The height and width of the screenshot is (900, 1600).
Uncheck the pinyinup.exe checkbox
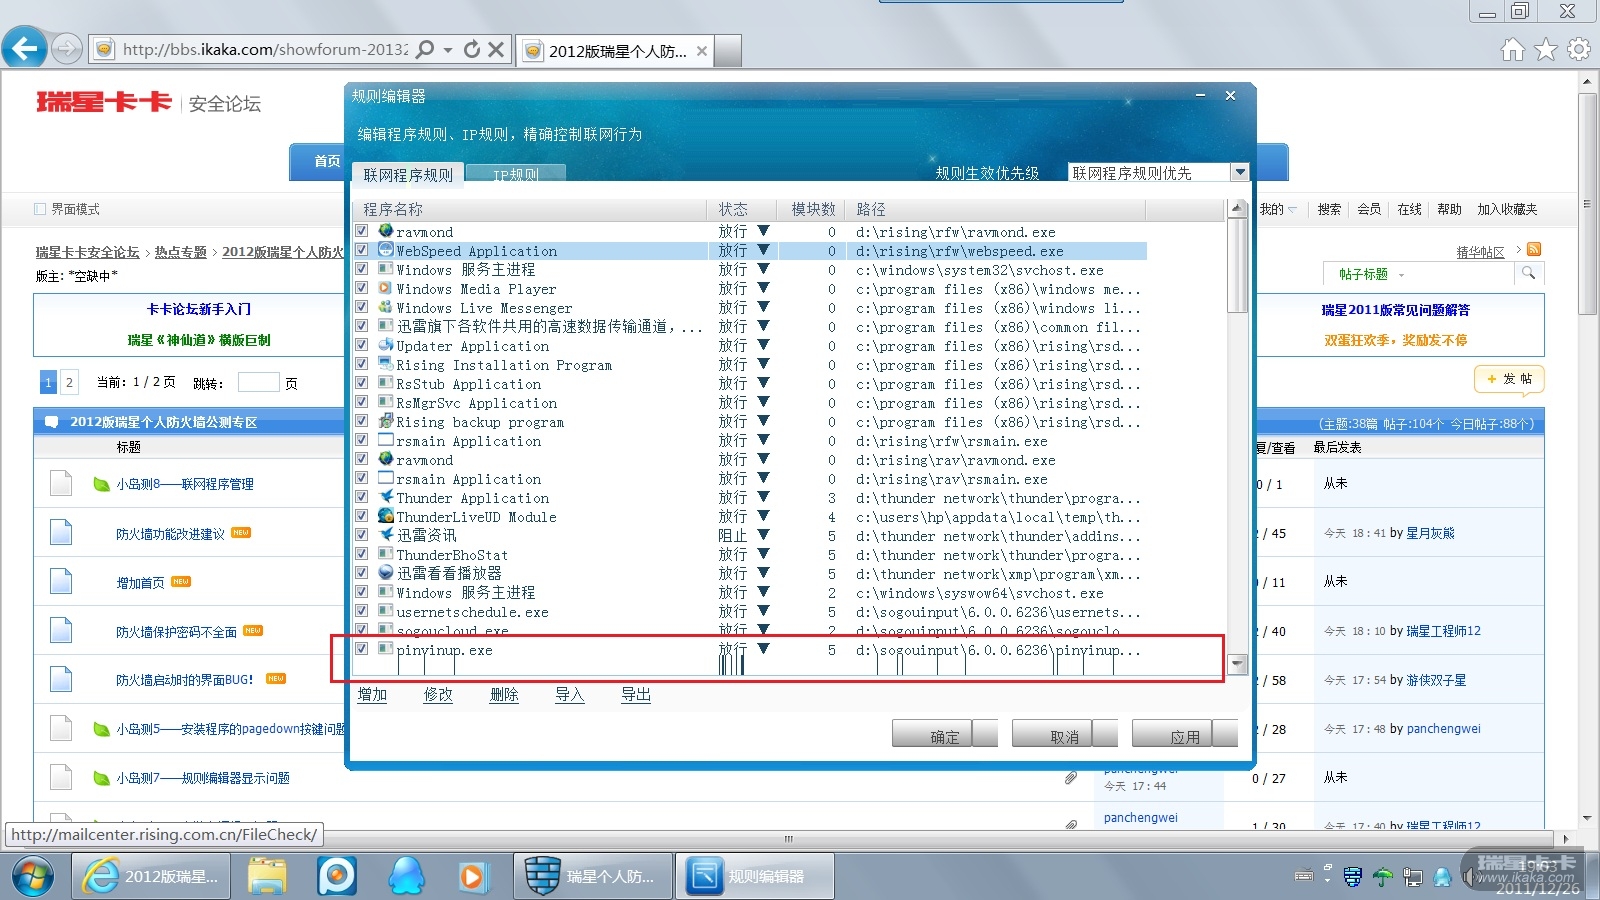(x=362, y=648)
